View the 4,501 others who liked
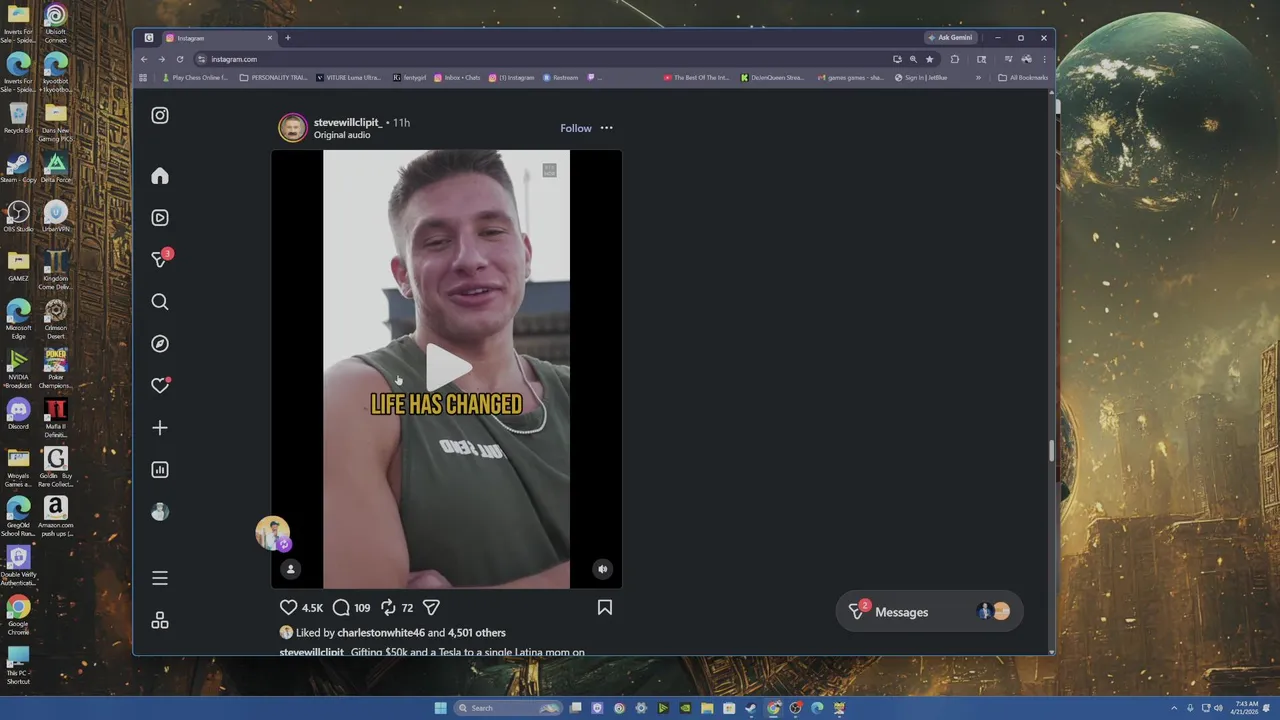 (477, 632)
